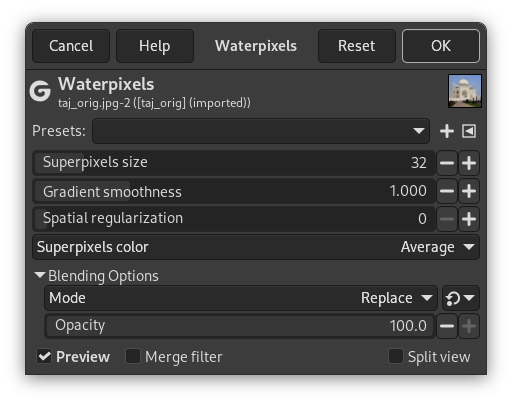Open the blending Mode dropdown
512x403 pixels.
(241, 298)
